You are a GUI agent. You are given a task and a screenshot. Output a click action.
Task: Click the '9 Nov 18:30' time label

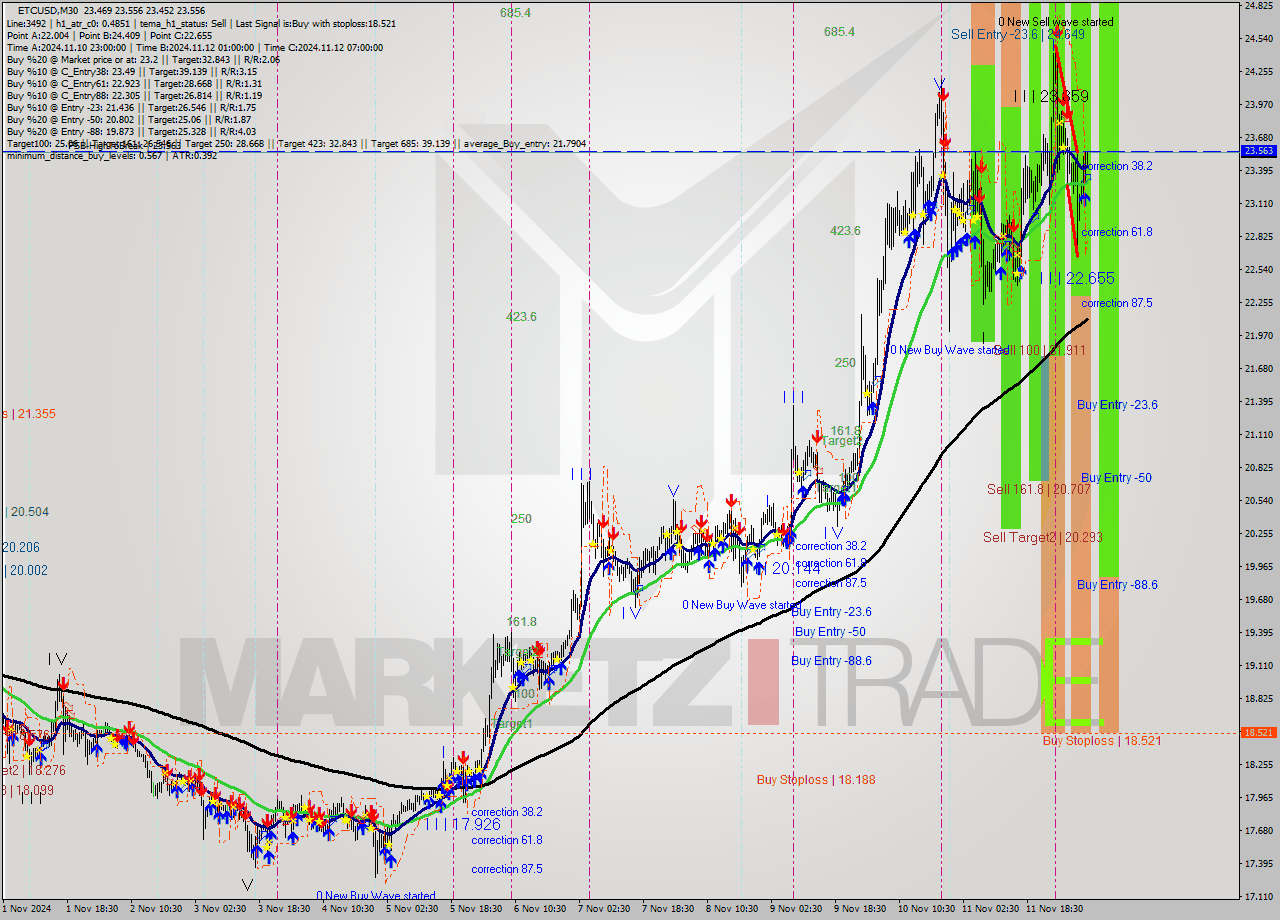[x=860, y=909]
